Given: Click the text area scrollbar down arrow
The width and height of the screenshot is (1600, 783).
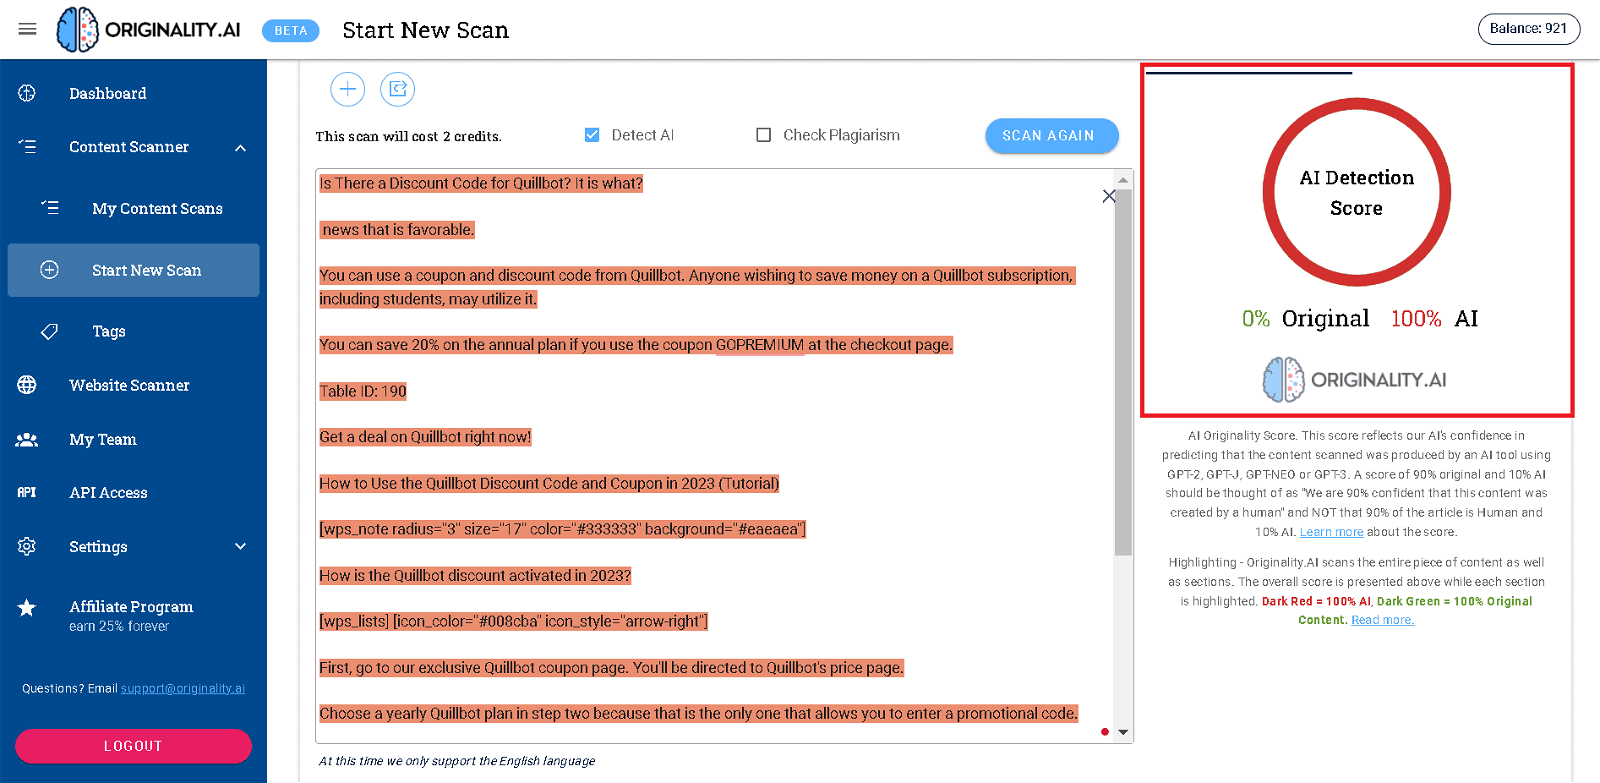Looking at the screenshot, I should pos(1123,732).
